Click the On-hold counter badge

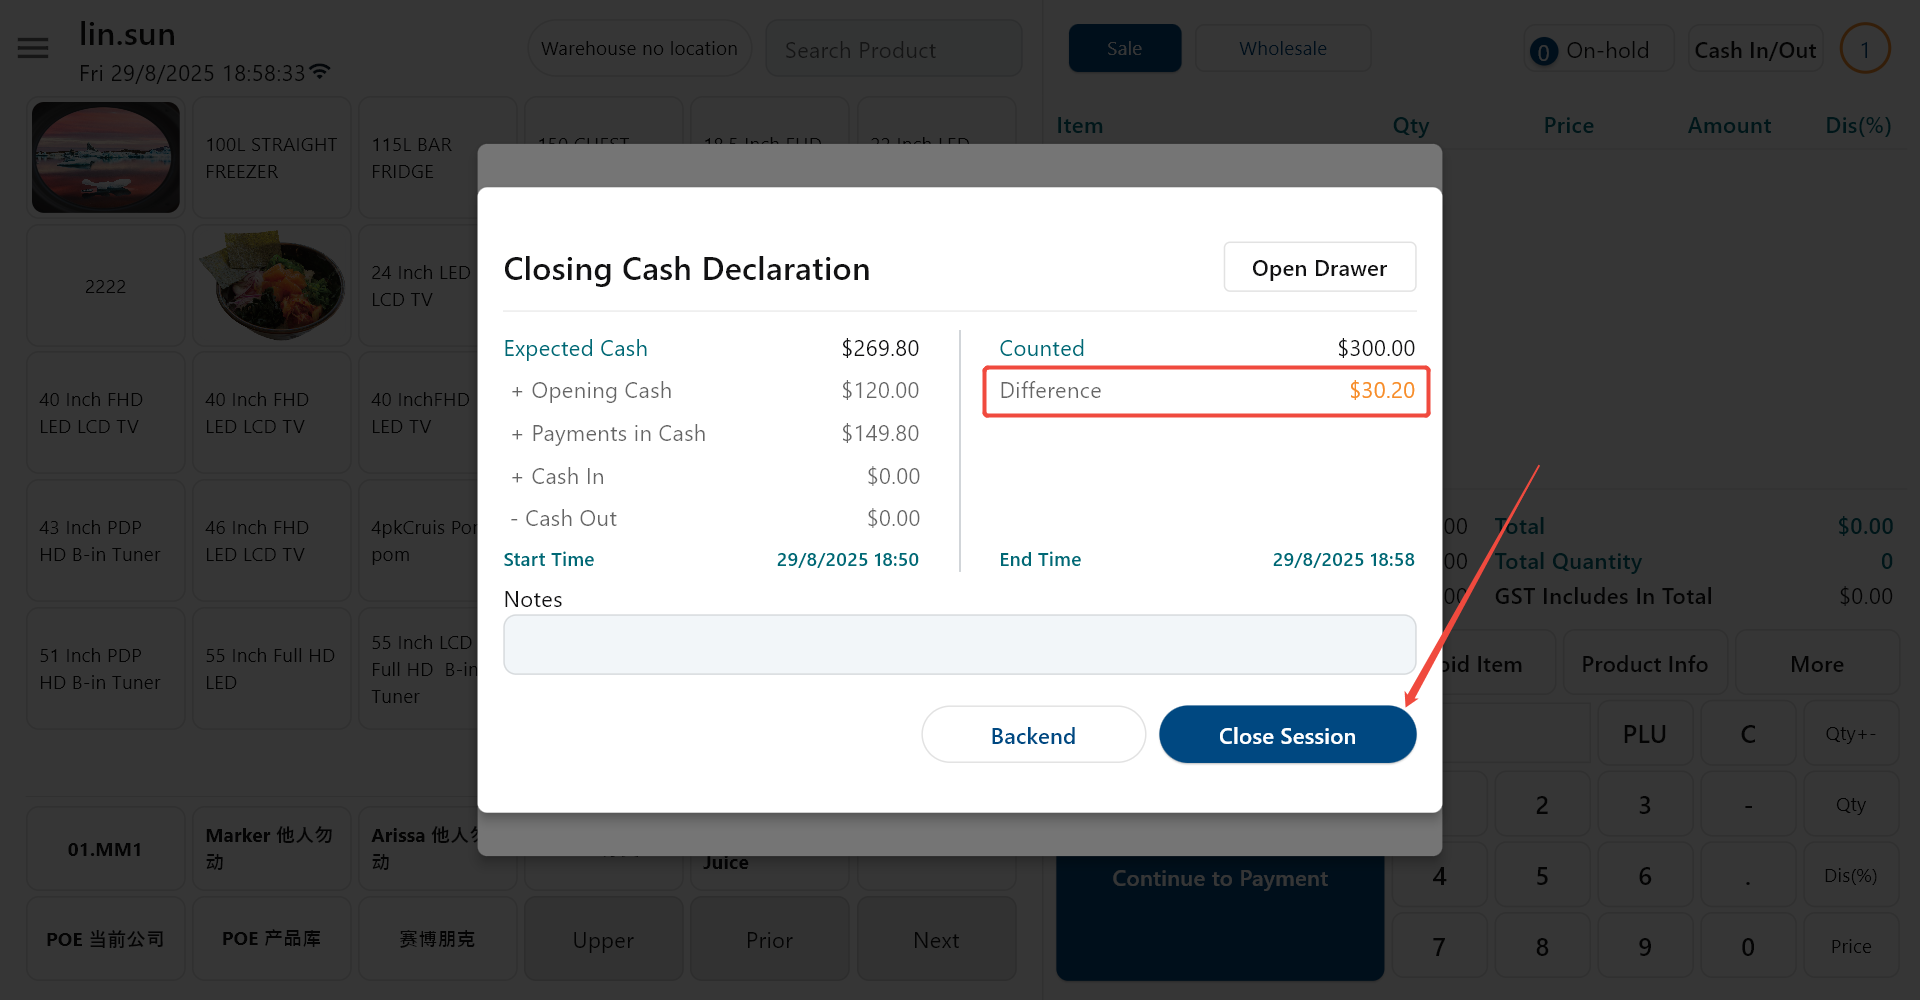click(1543, 51)
